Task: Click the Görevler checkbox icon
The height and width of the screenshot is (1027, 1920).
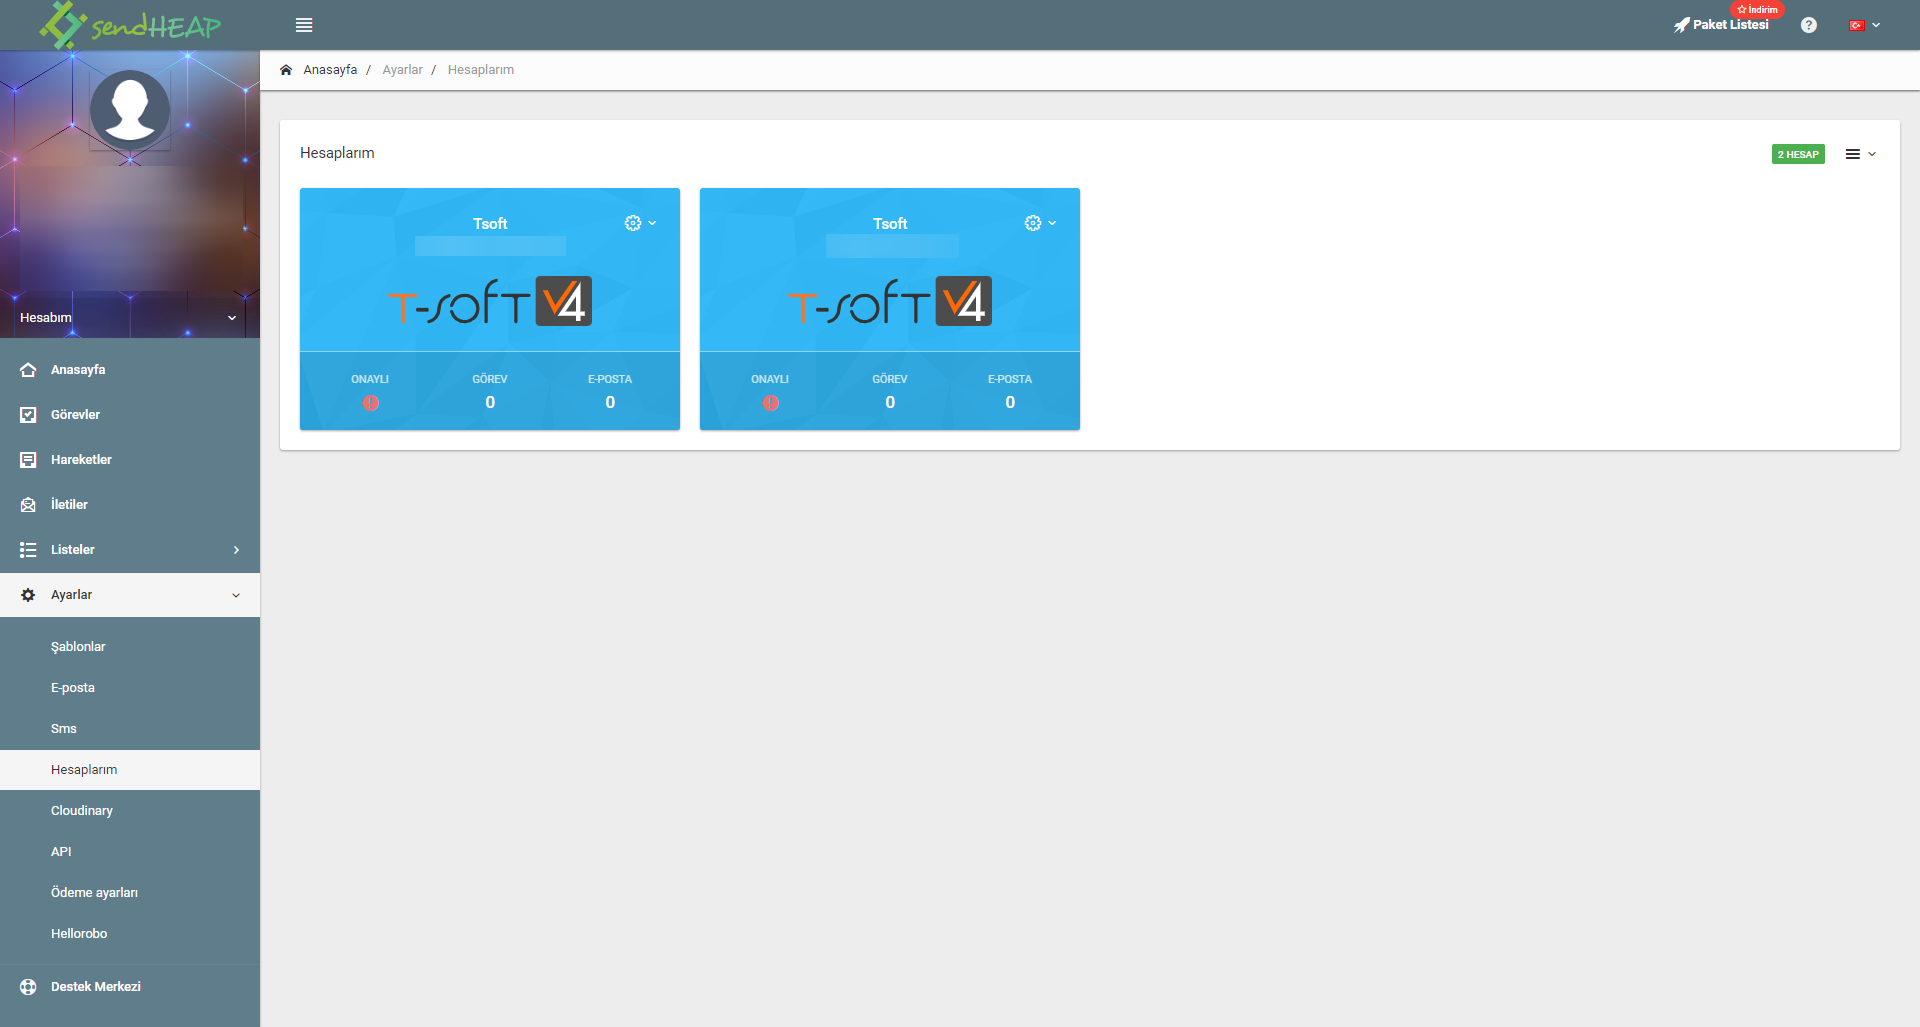Action: click(28, 415)
